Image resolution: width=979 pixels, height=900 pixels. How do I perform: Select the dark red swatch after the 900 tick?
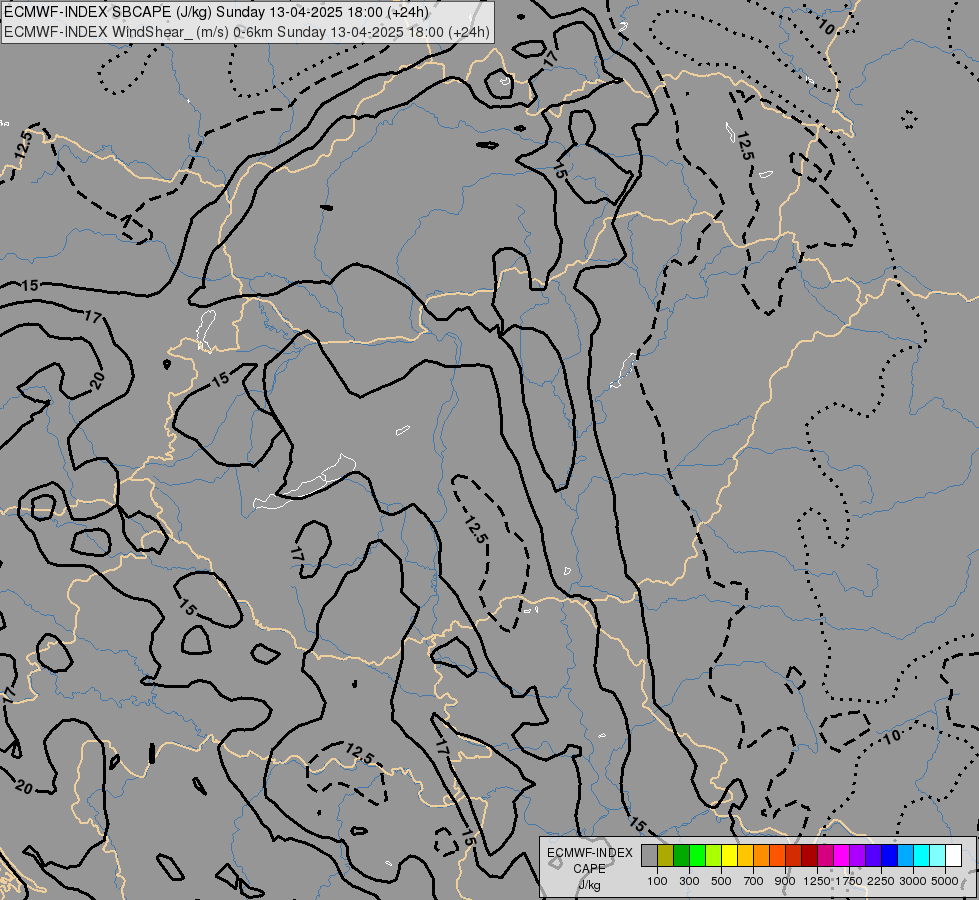809,855
